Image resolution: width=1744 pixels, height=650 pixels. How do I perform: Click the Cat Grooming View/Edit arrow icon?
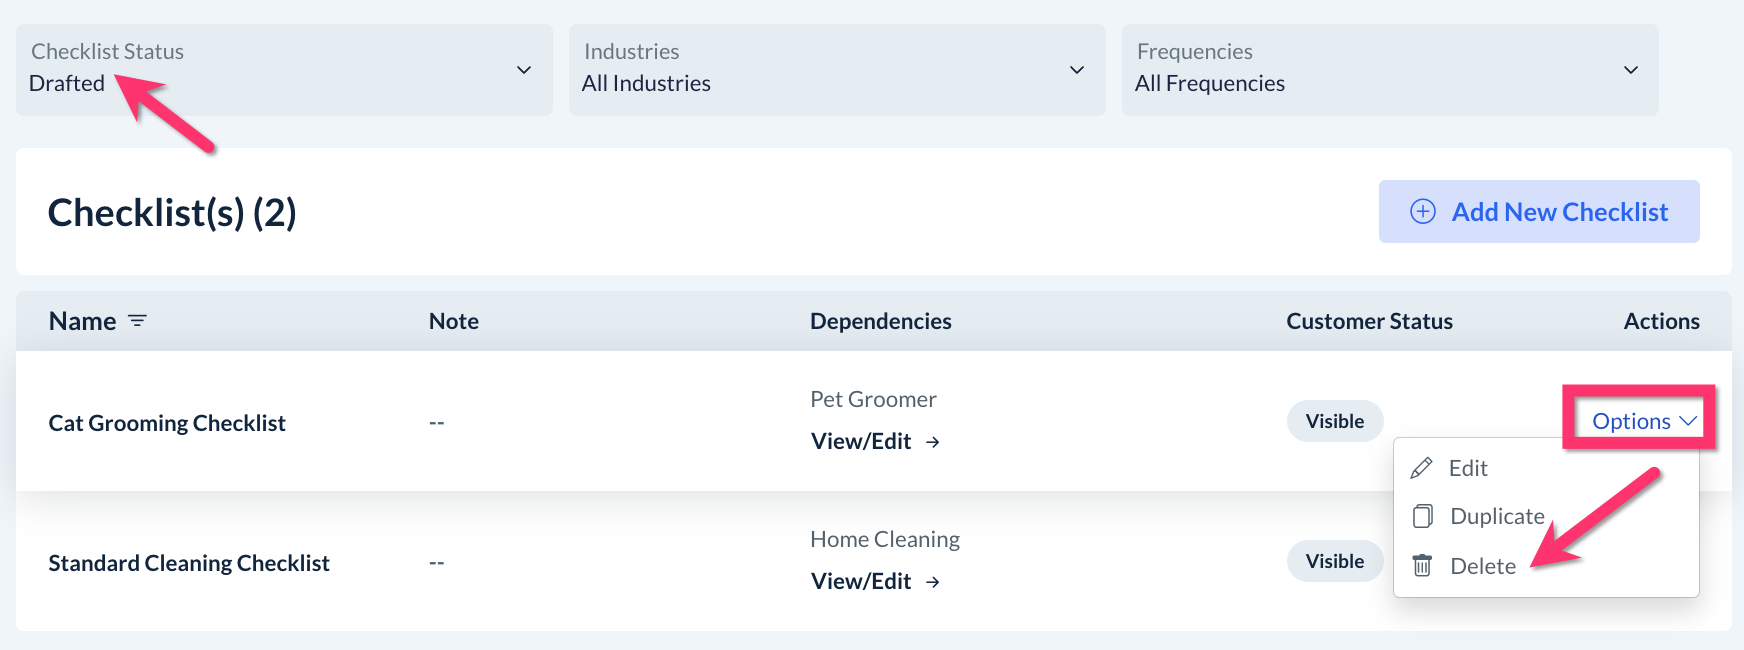coord(933,442)
